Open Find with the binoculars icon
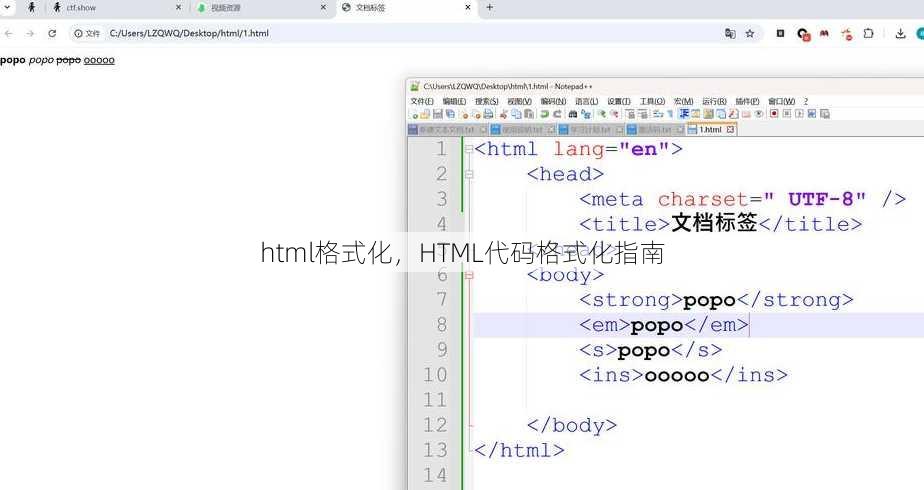924x490 pixels. pos(573,114)
